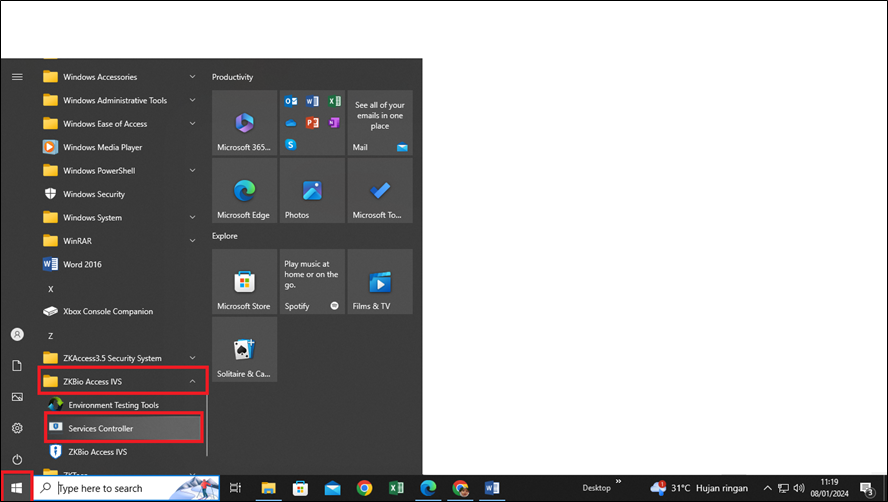Expand the Start menu hamburger navigation

pos(17,77)
